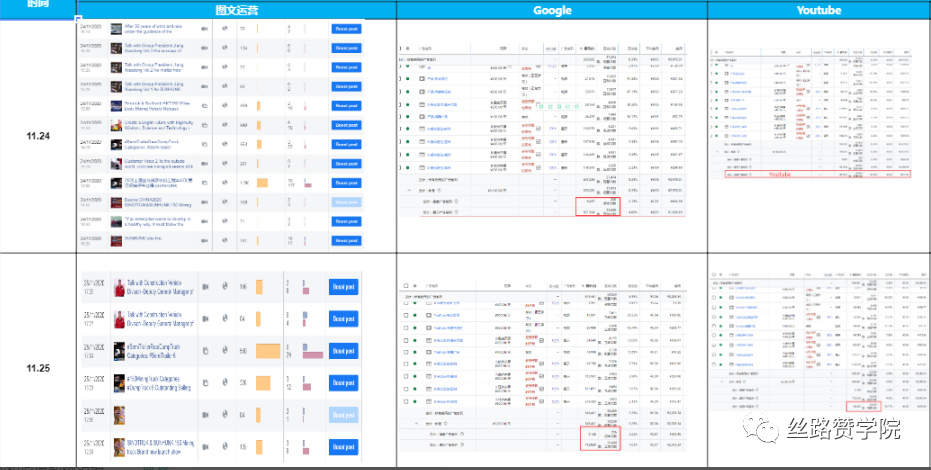Select the 'Google' column header
Viewport: 931px width, 470px height.
click(552, 10)
